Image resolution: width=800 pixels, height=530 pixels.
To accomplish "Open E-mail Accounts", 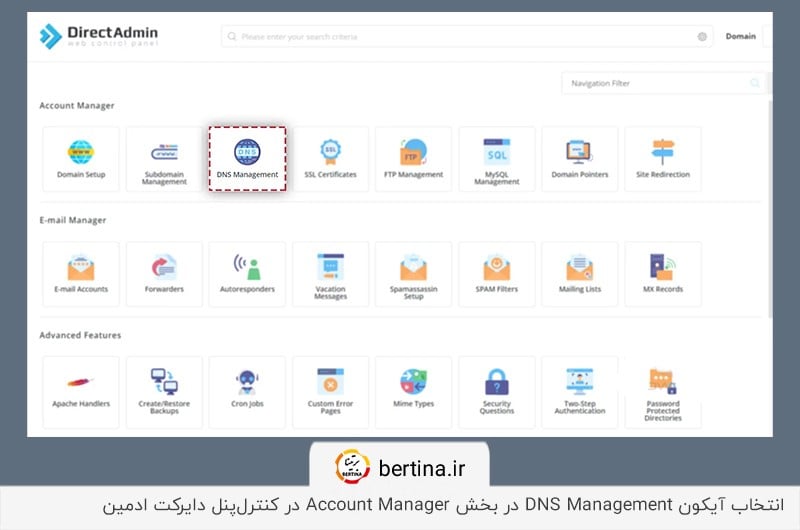I will (x=81, y=274).
